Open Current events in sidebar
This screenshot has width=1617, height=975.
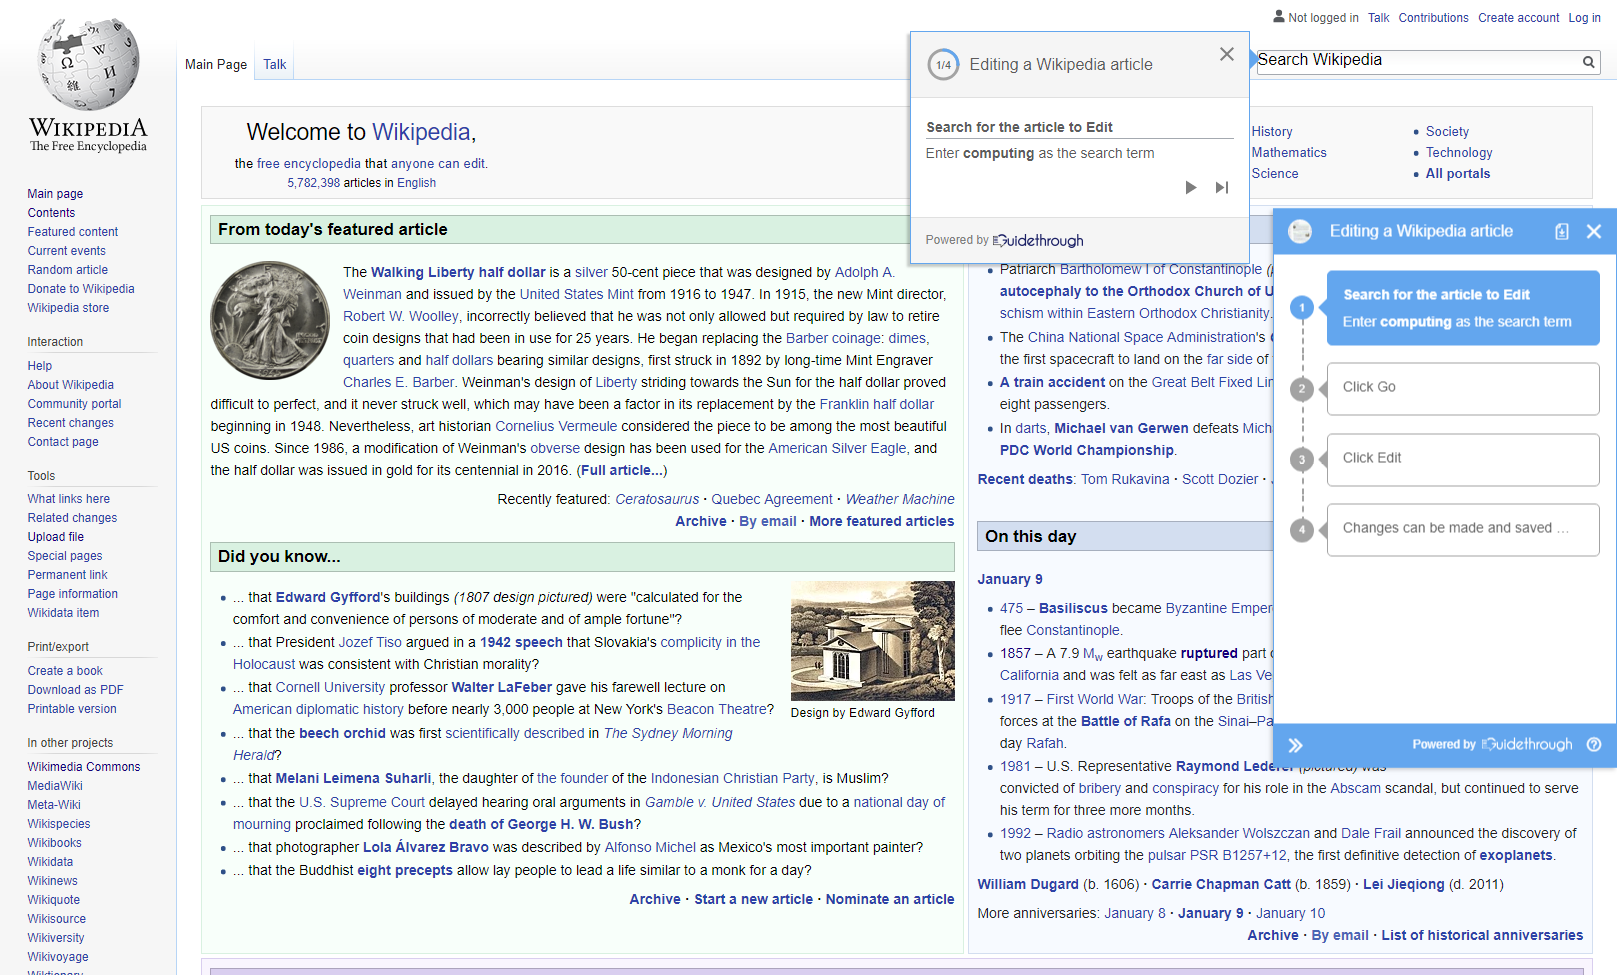(67, 251)
